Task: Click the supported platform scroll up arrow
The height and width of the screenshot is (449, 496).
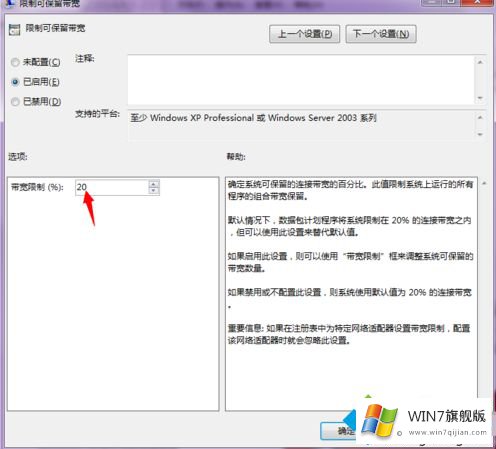Action: point(480,117)
